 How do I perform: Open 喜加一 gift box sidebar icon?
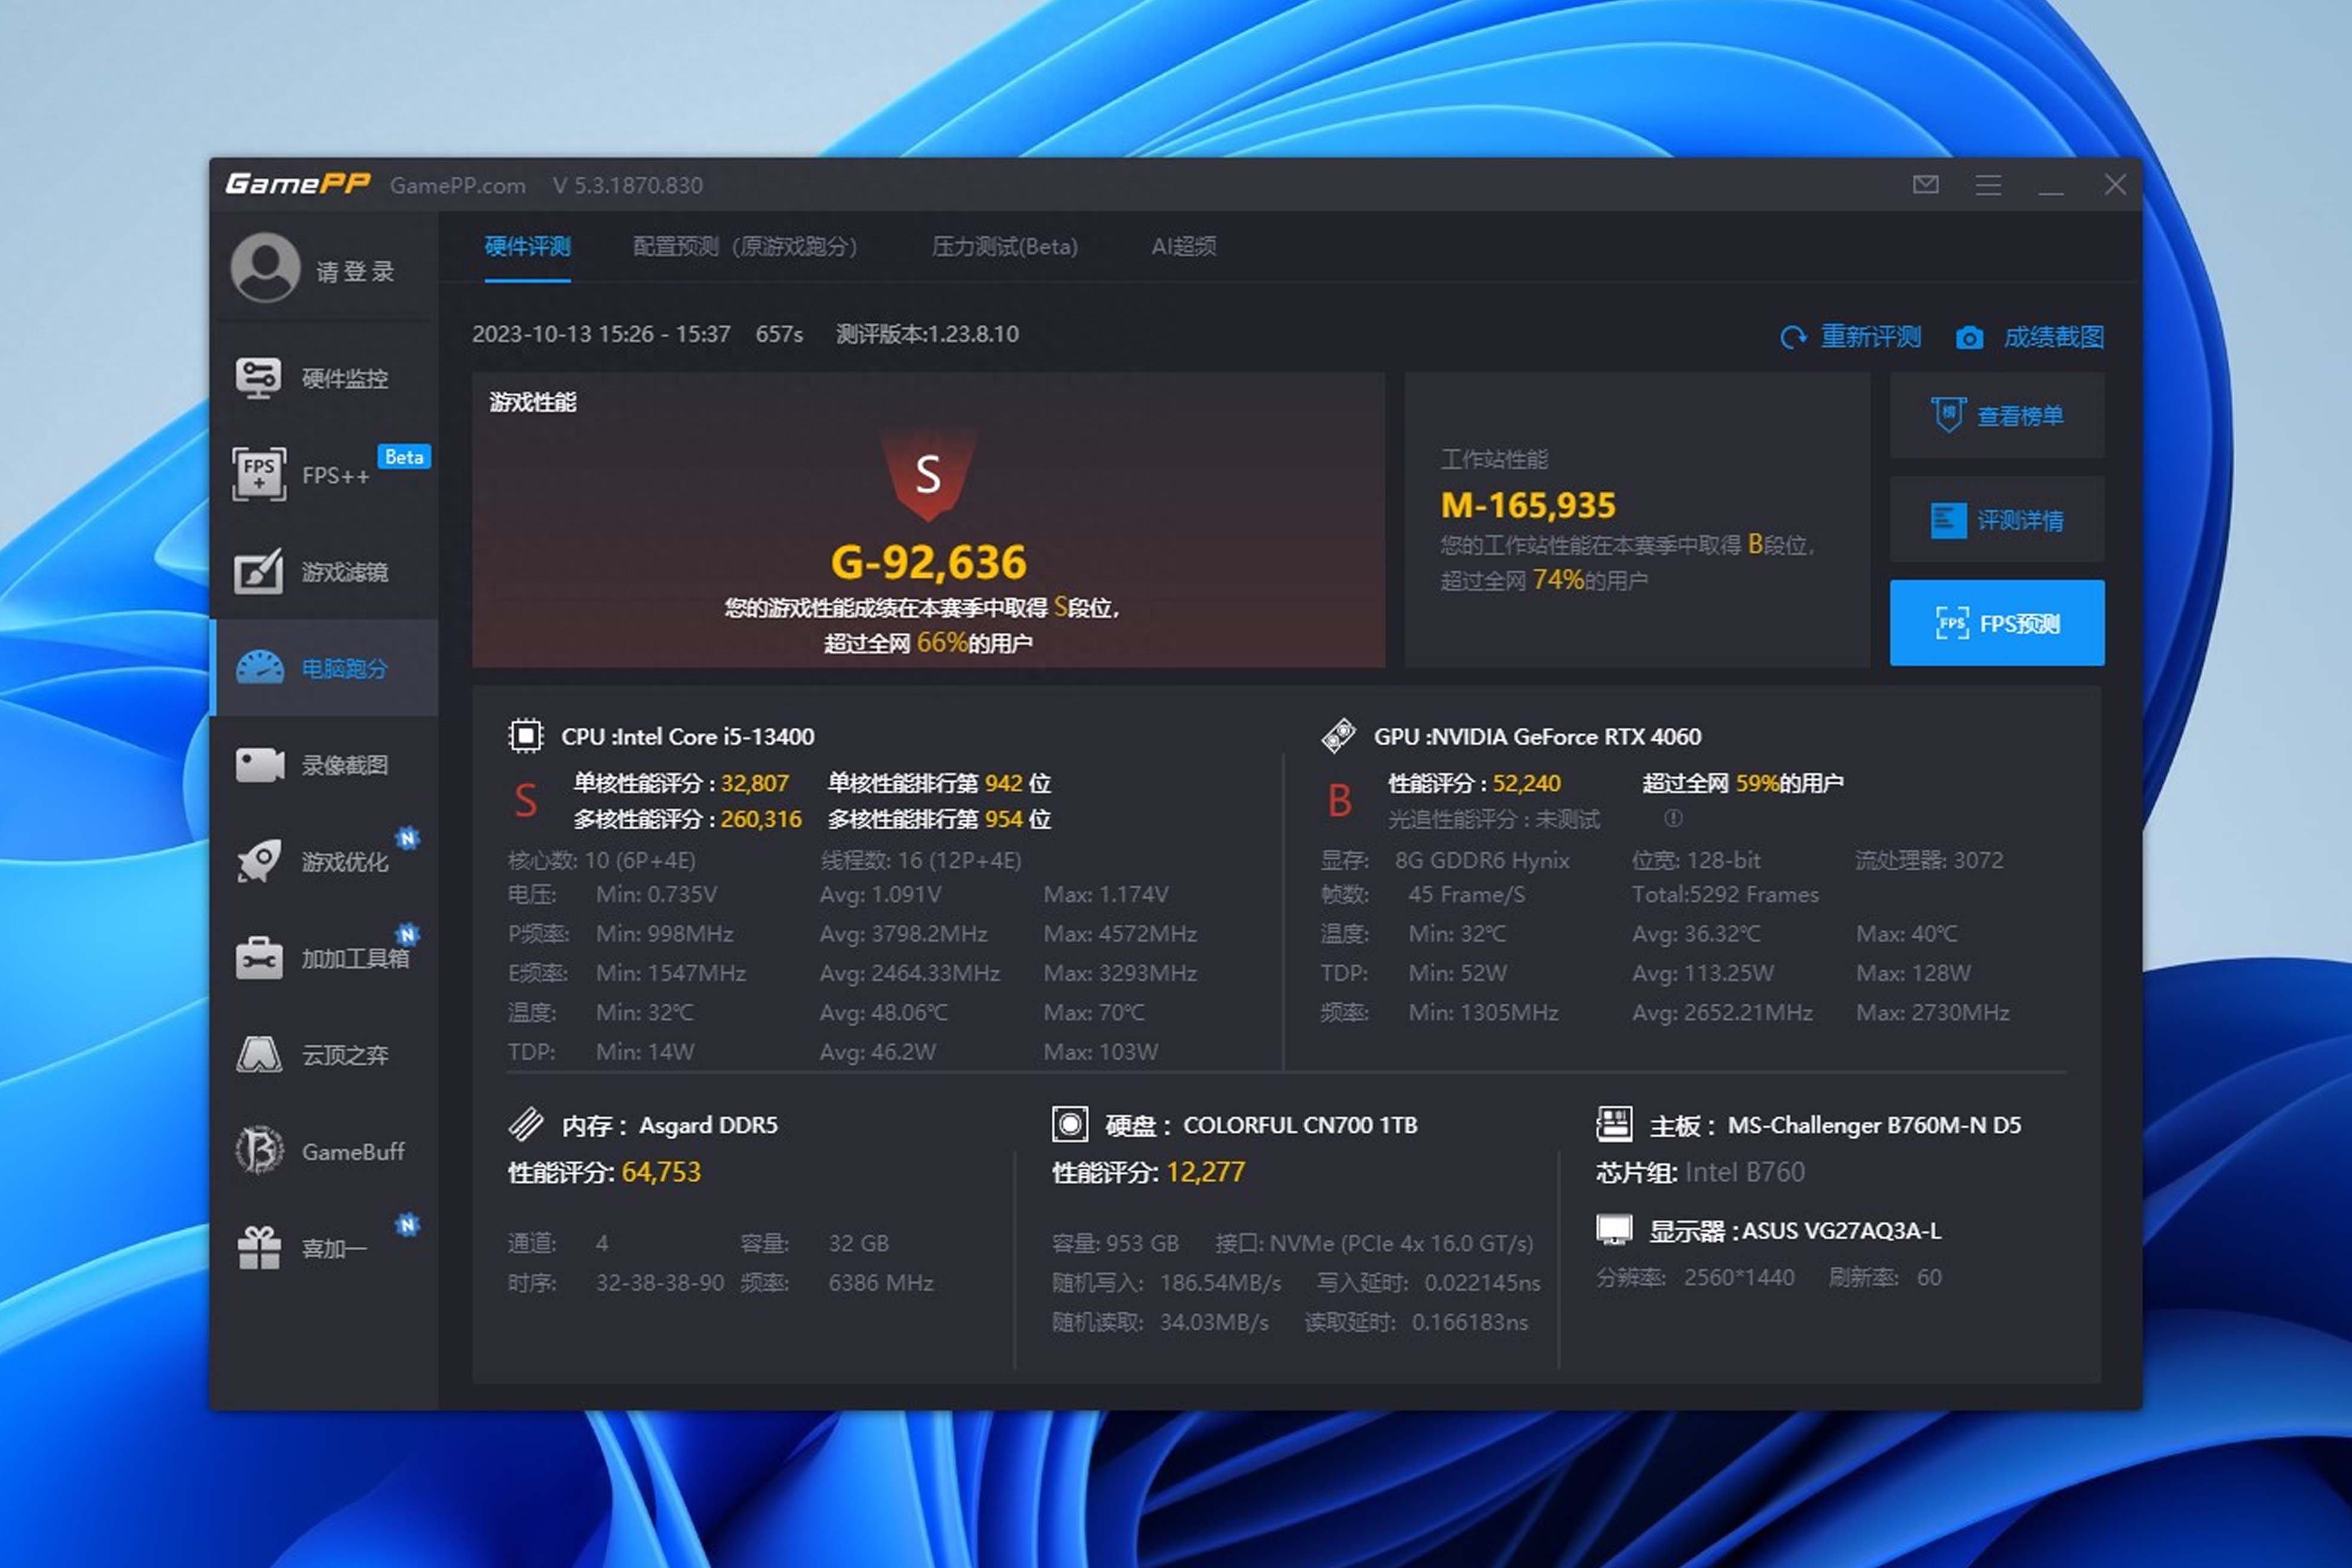pos(259,1248)
